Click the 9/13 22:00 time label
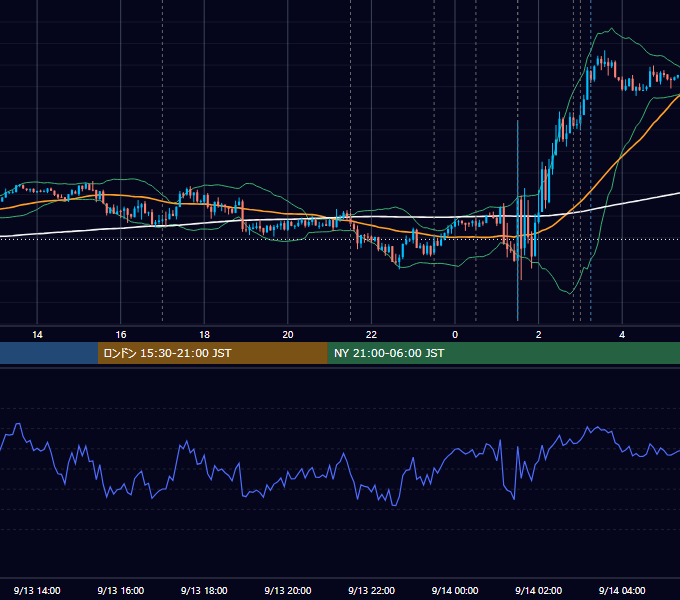 pyautogui.click(x=371, y=590)
